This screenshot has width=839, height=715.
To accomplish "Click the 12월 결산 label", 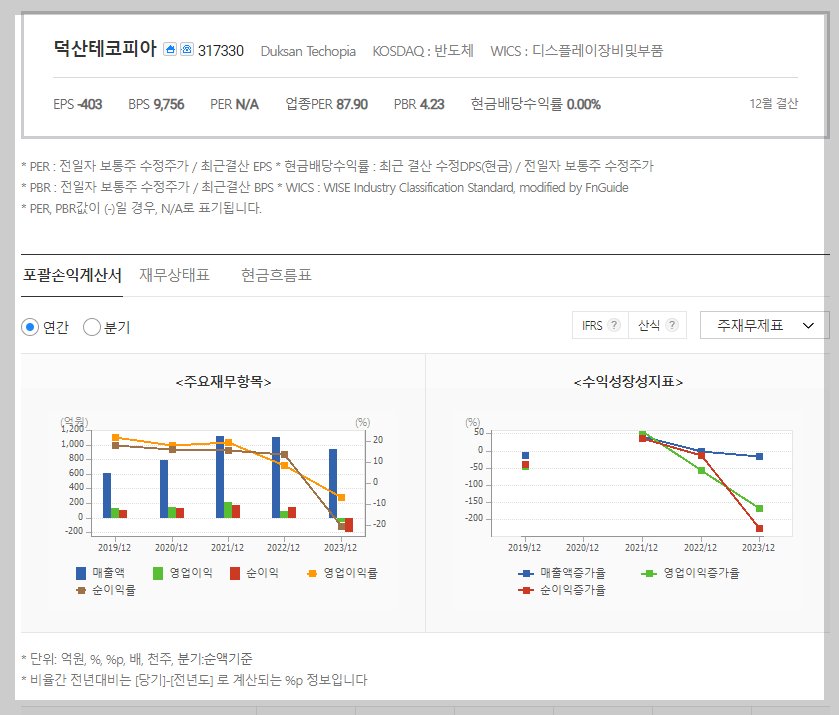I will [x=774, y=104].
